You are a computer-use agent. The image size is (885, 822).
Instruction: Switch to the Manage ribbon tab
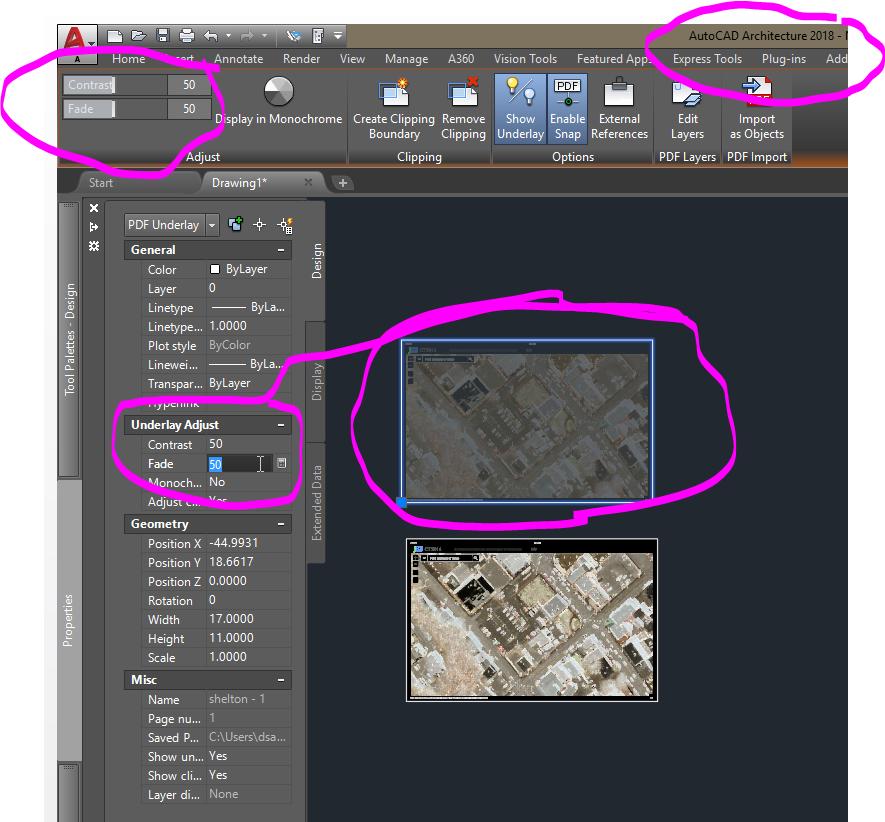point(406,59)
